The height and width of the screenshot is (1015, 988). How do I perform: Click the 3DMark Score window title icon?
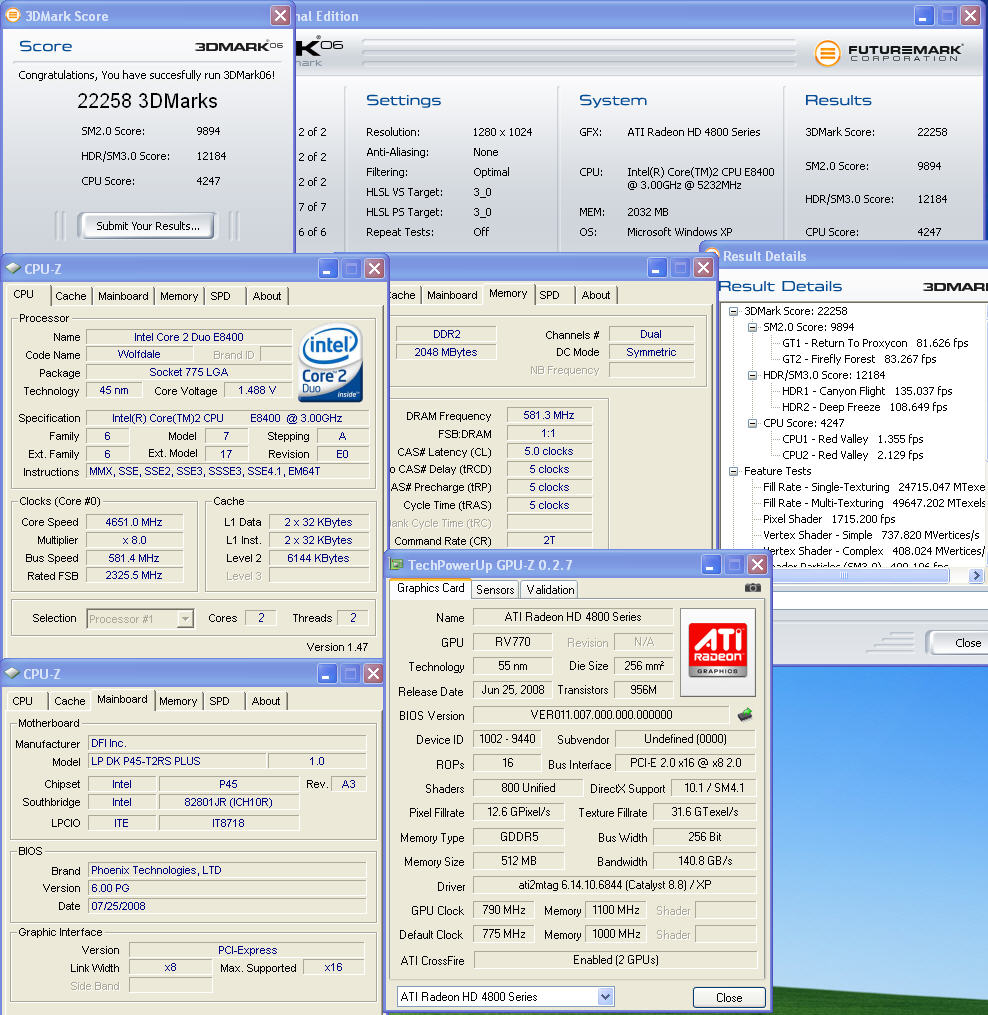[12, 15]
